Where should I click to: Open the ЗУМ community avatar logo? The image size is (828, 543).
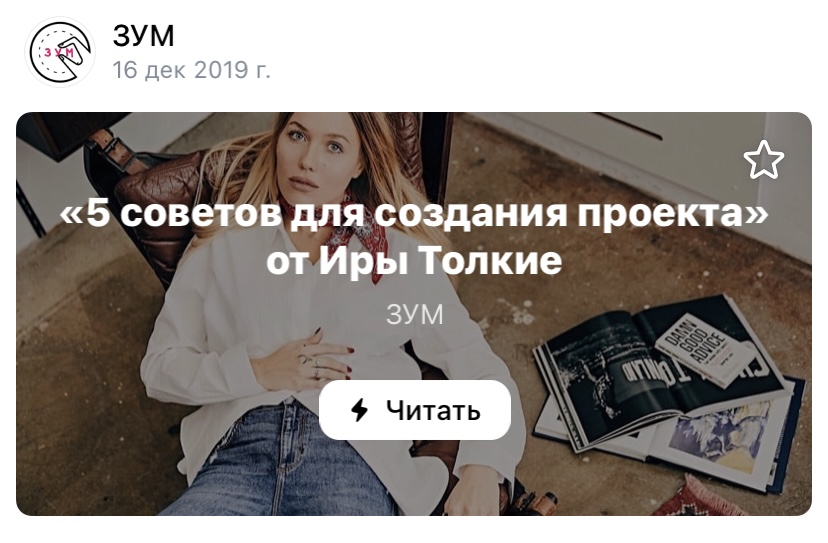click(60, 52)
